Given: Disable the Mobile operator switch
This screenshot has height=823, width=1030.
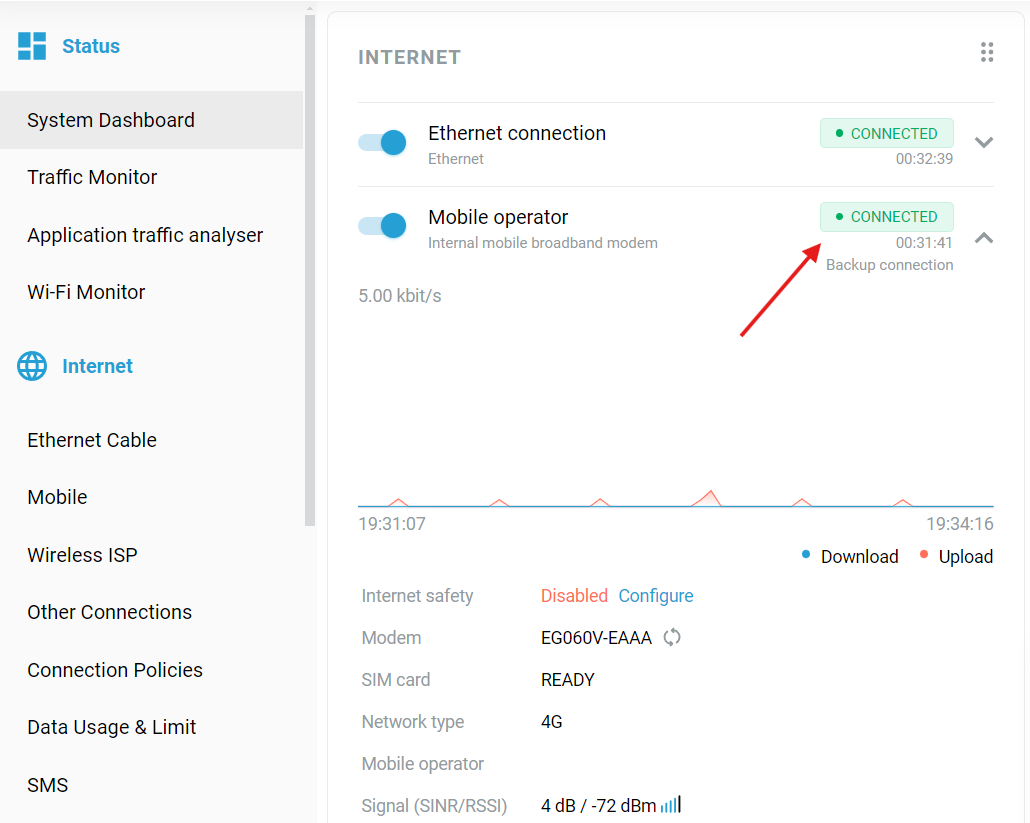Looking at the screenshot, I should tap(382, 226).
